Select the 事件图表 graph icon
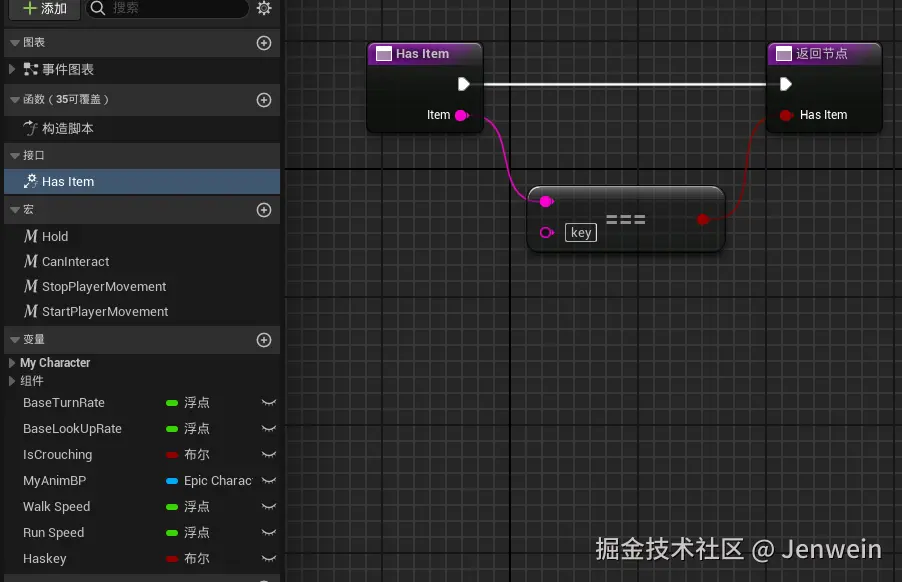The width and height of the screenshot is (902, 582). pos(30,70)
